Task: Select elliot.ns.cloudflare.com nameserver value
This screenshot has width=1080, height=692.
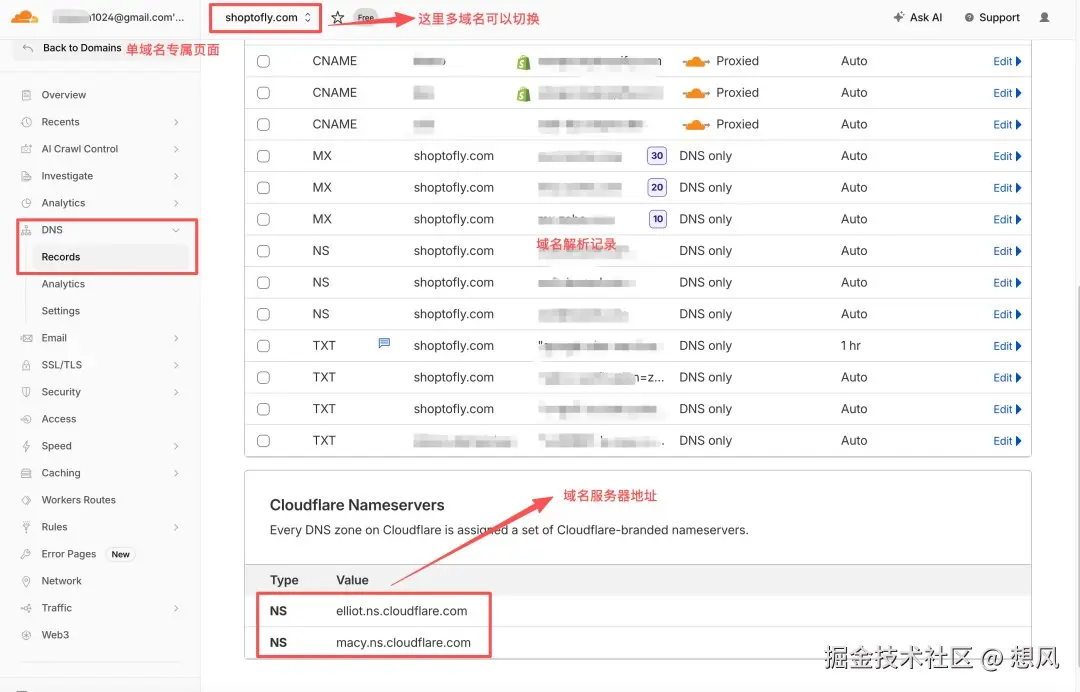Action: point(402,611)
